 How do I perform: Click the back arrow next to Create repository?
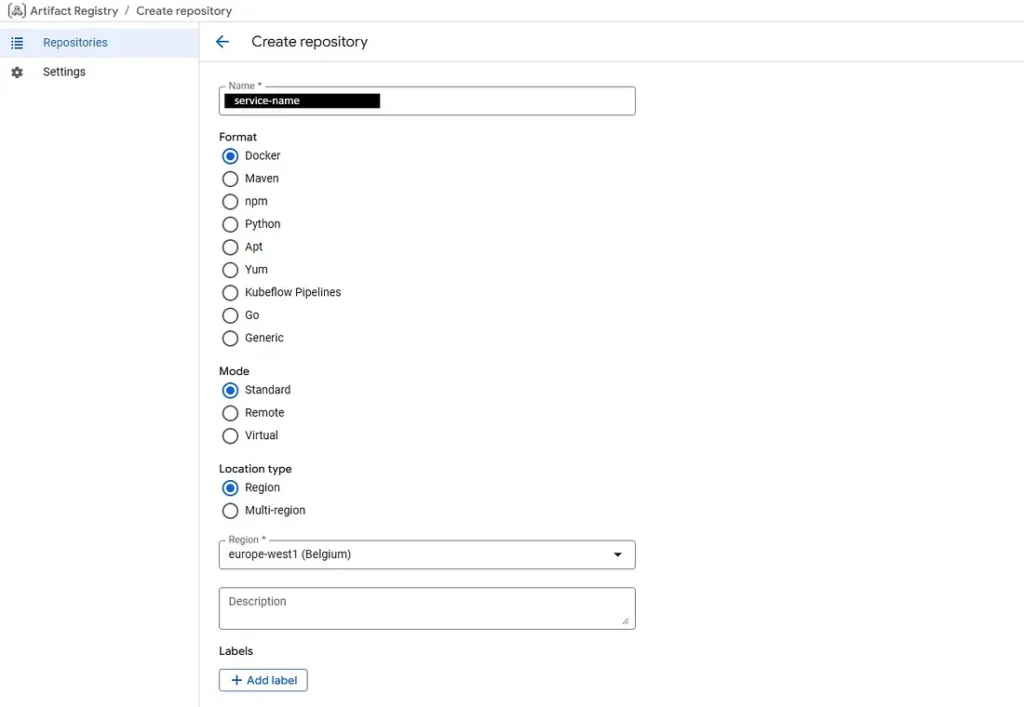click(x=222, y=42)
